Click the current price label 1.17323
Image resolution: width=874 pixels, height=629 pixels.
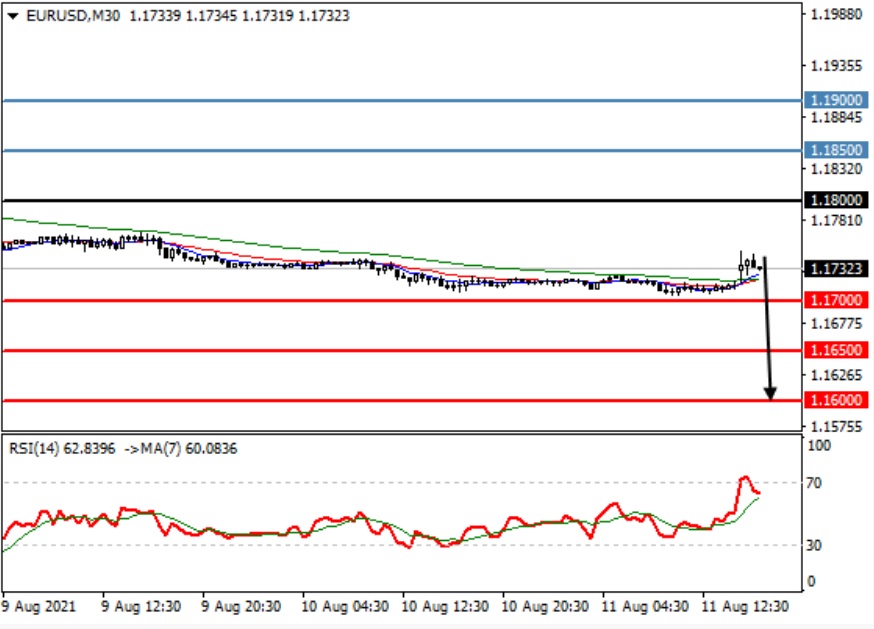coord(836,269)
